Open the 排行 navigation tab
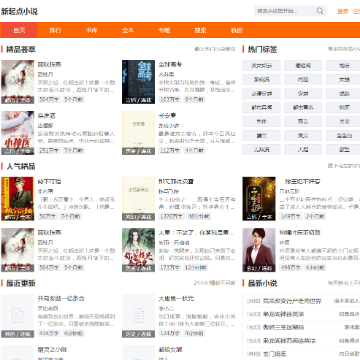The image size is (360, 360). pyautogui.click(x=55, y=30)
